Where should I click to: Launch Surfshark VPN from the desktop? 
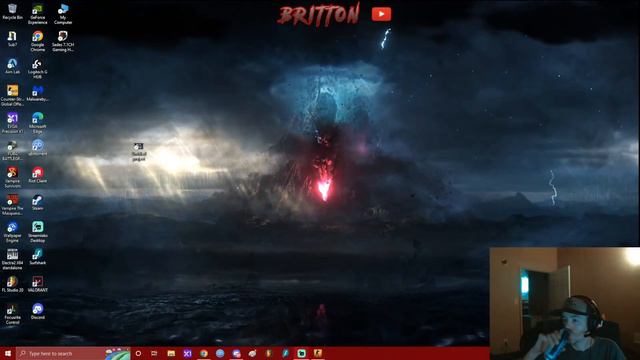(x=38, y=257)
